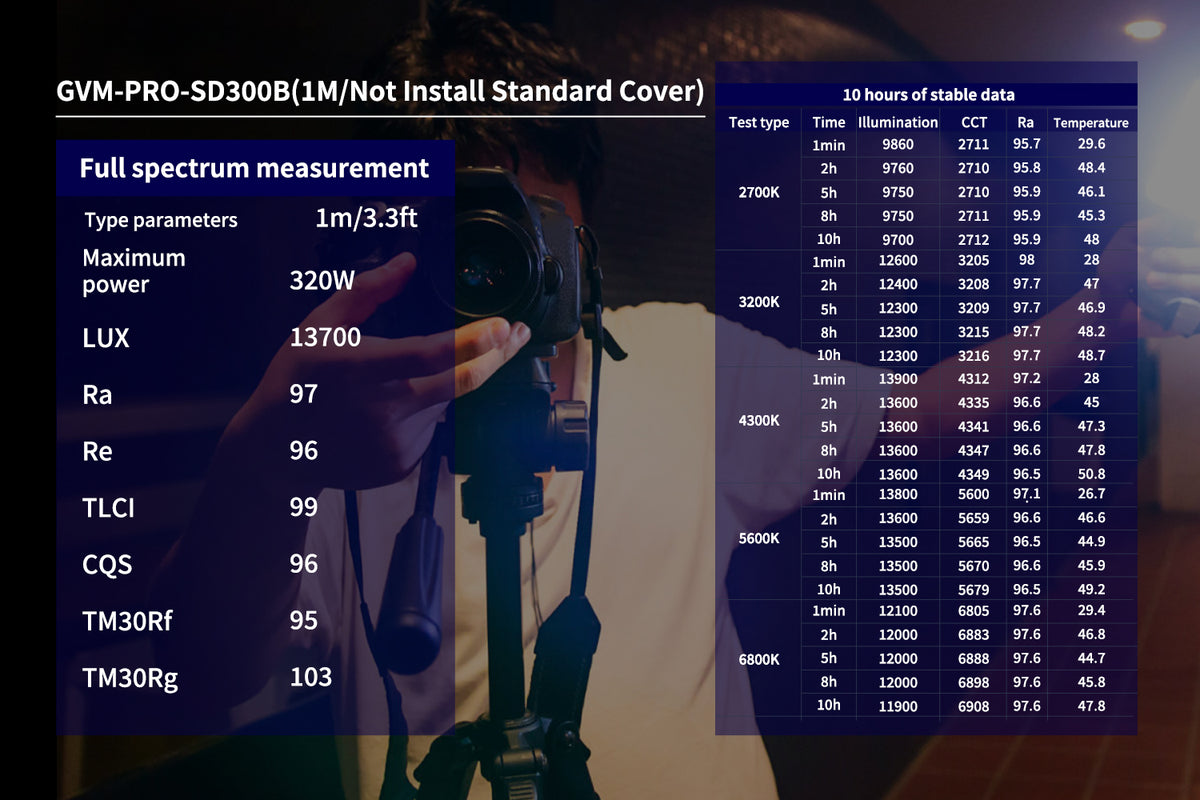Select the temperature value '44.7'

[x=1091, y=658]
